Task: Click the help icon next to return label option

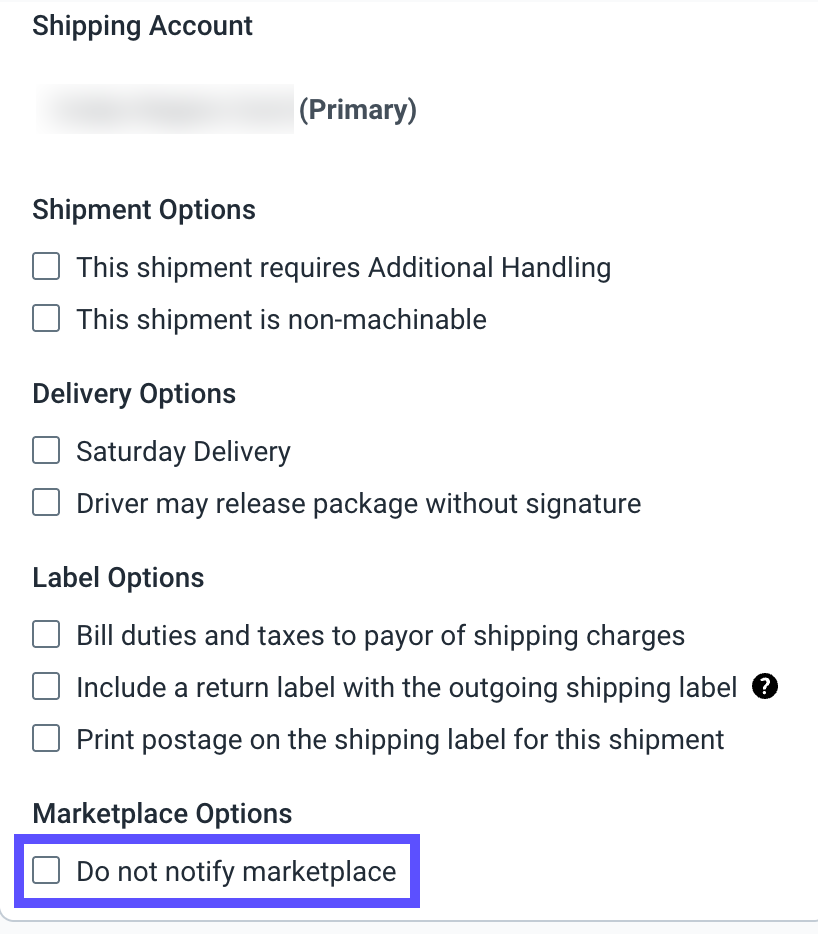Action: click(x=765, y=687)
